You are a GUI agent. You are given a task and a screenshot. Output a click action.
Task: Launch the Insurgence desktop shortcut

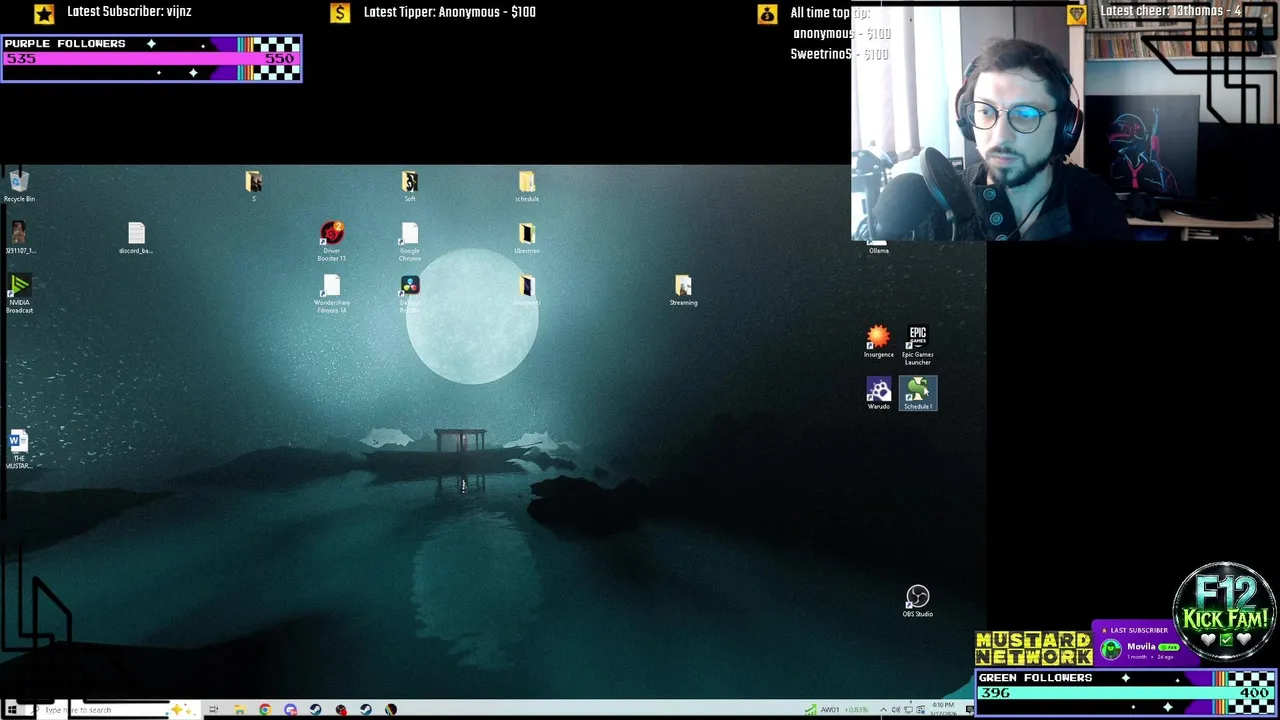point(878,341)
